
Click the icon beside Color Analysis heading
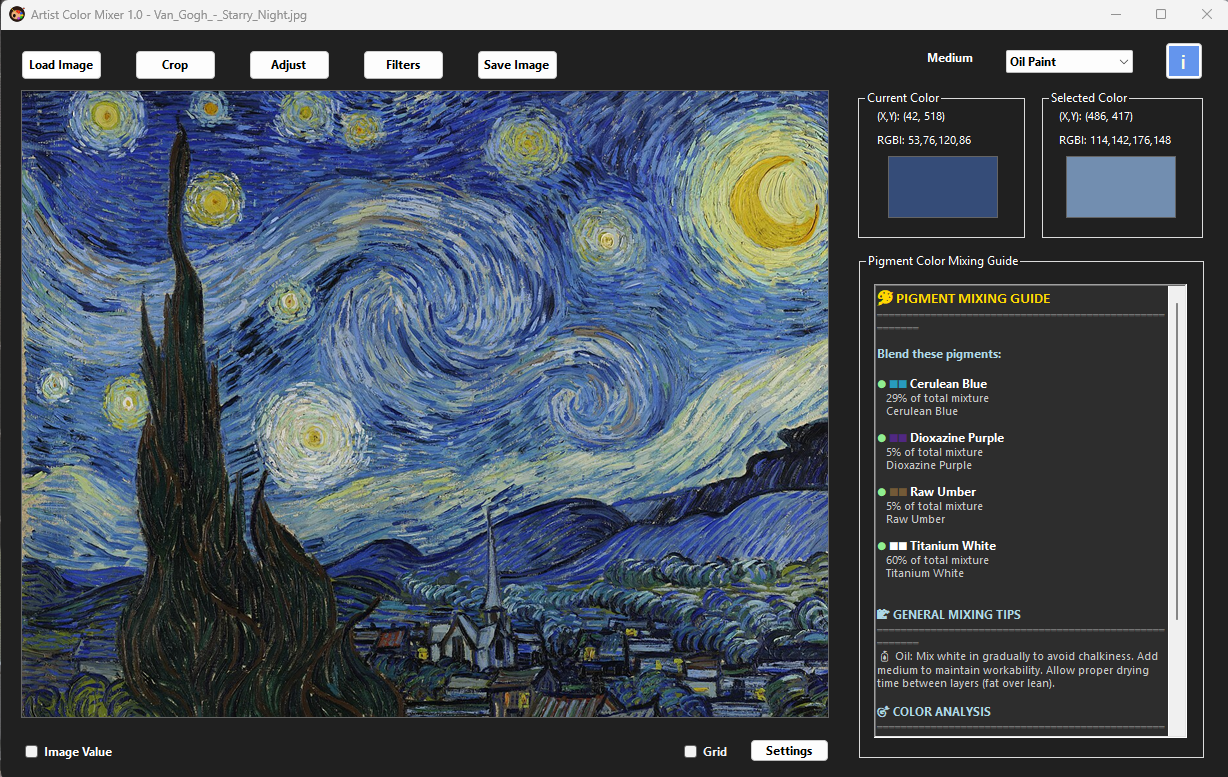point(883,711)
